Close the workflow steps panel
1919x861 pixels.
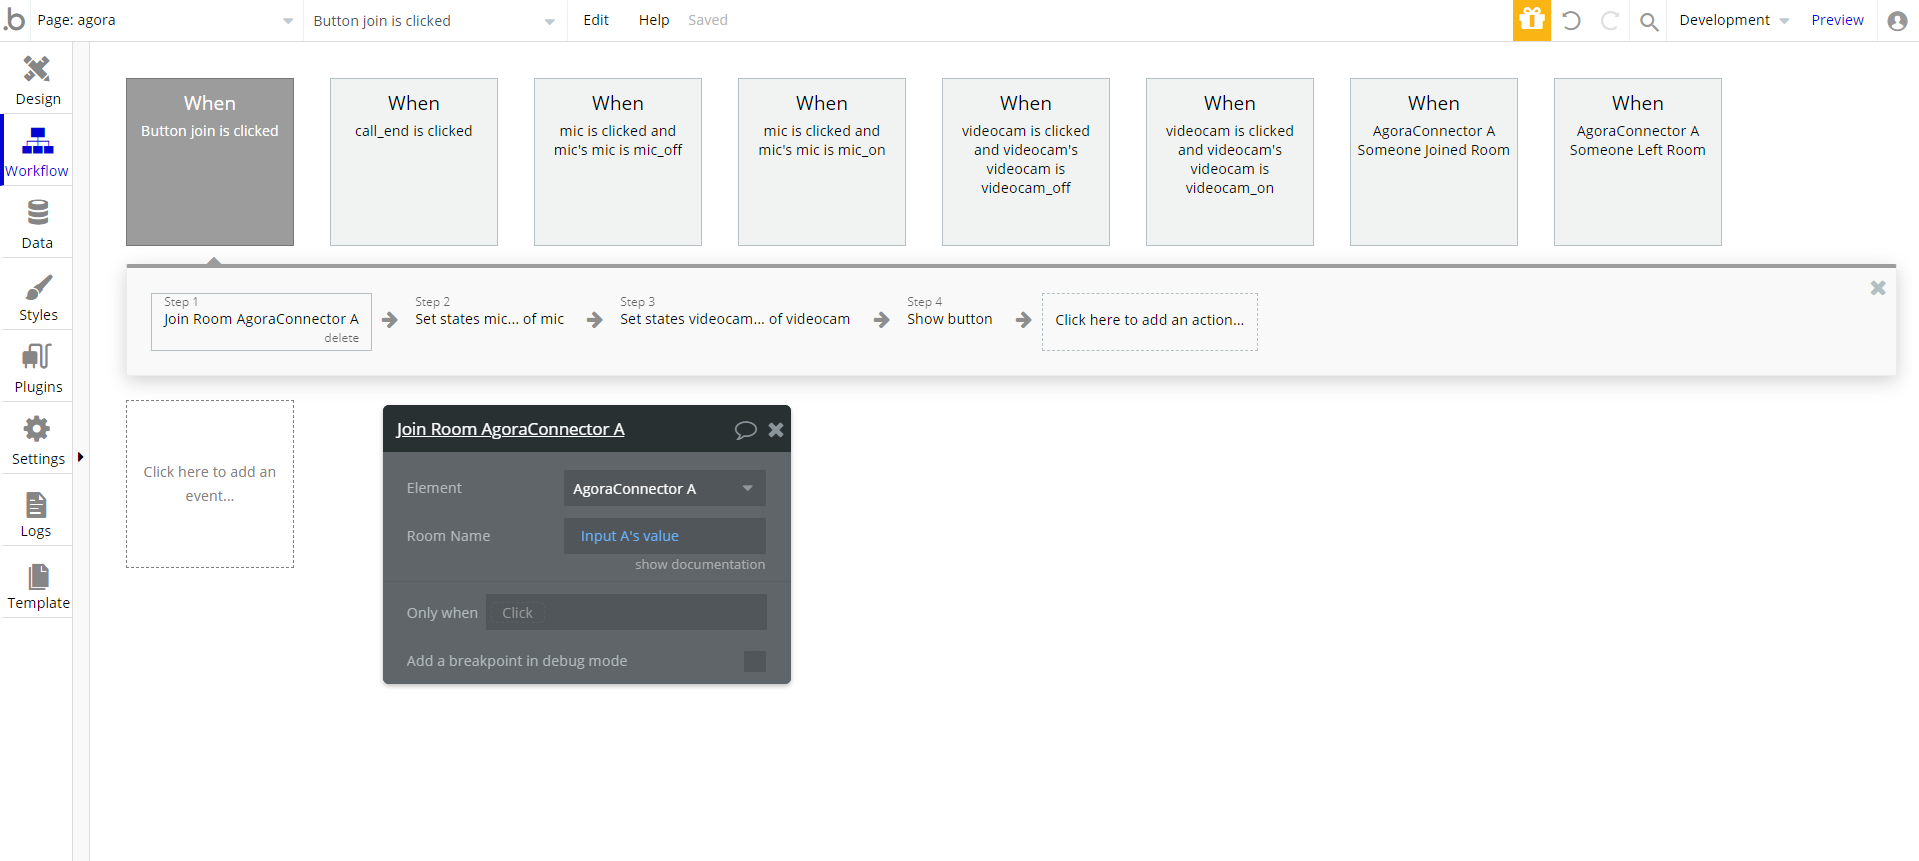pos(1878,288)
